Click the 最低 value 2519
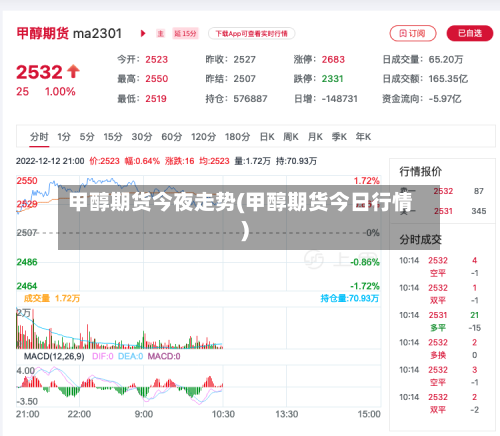The height and width of the screenshot is (436, 500). click(x=156, y=99)
